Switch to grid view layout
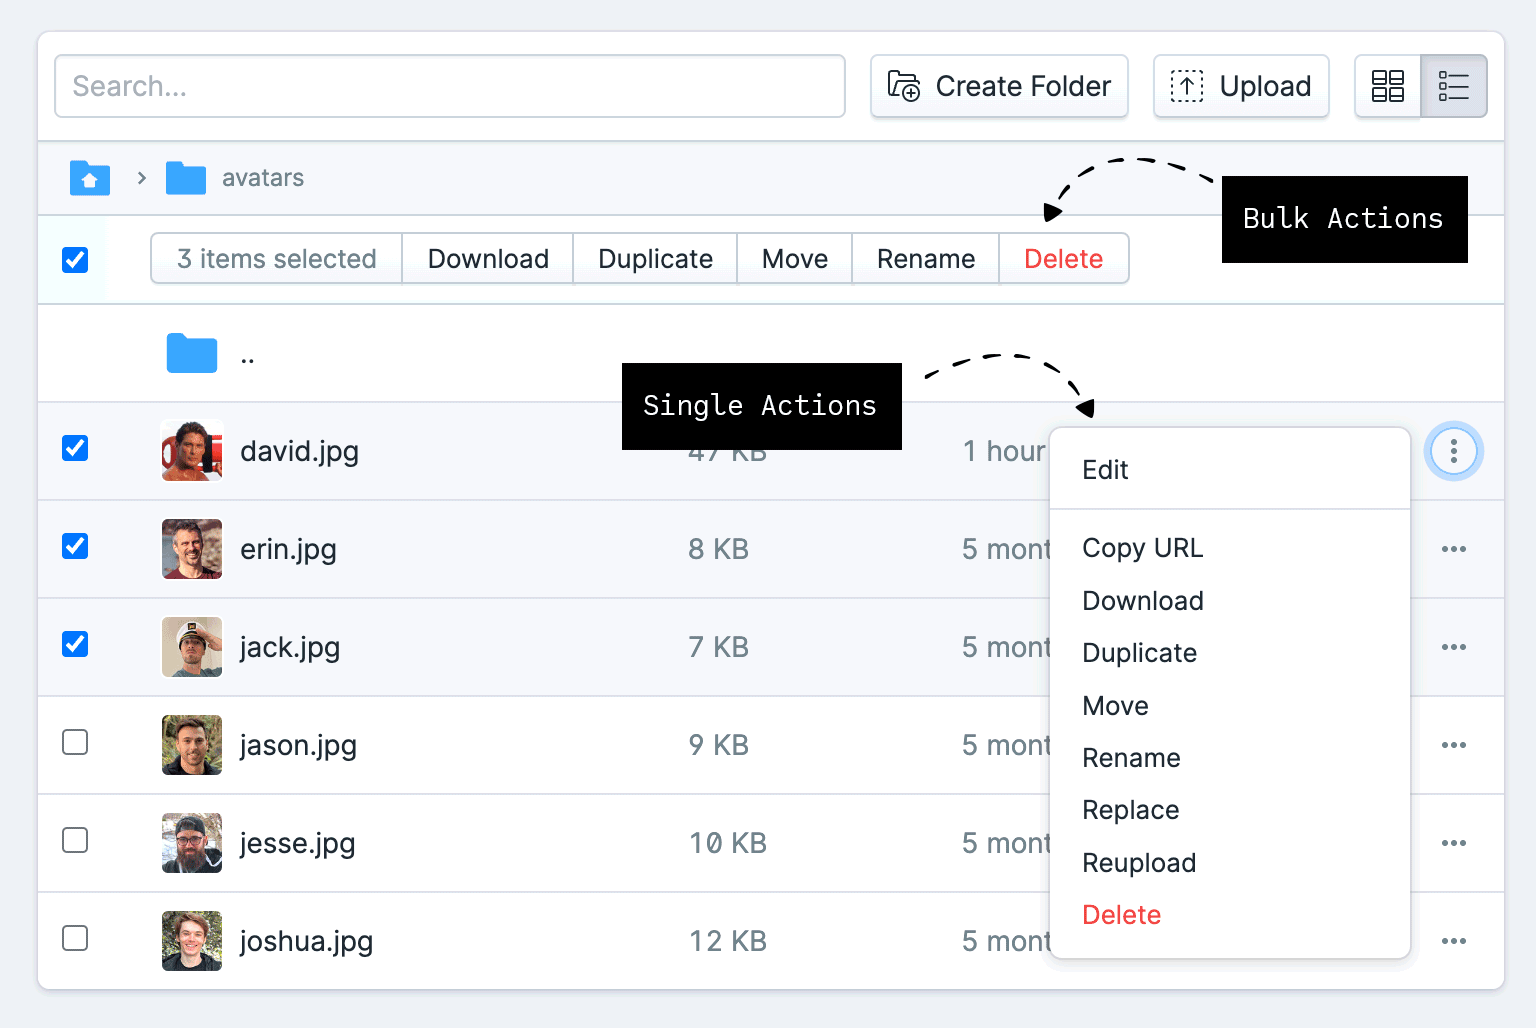This screenshot has width=1536, height=1028. click(x=1388, y=86)
